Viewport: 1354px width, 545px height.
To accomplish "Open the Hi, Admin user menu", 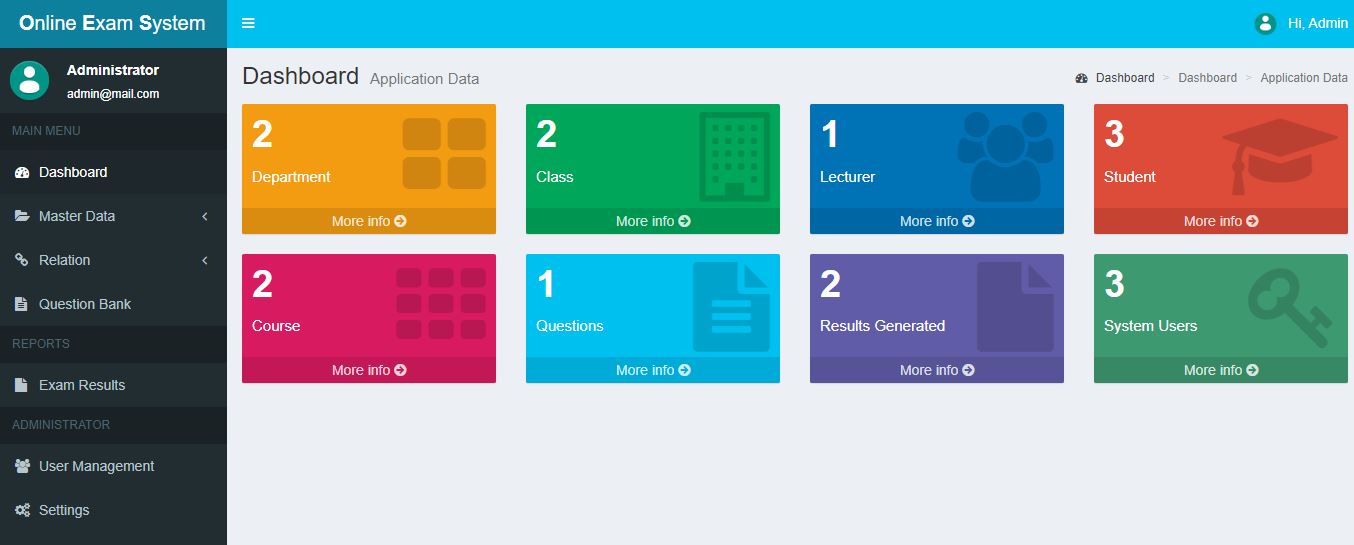I will click(x=1301, y=23).
